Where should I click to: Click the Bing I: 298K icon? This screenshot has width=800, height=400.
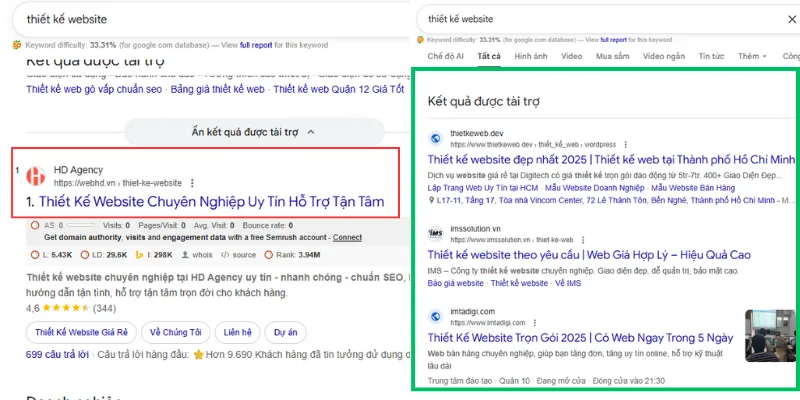(x=139, y=255)
